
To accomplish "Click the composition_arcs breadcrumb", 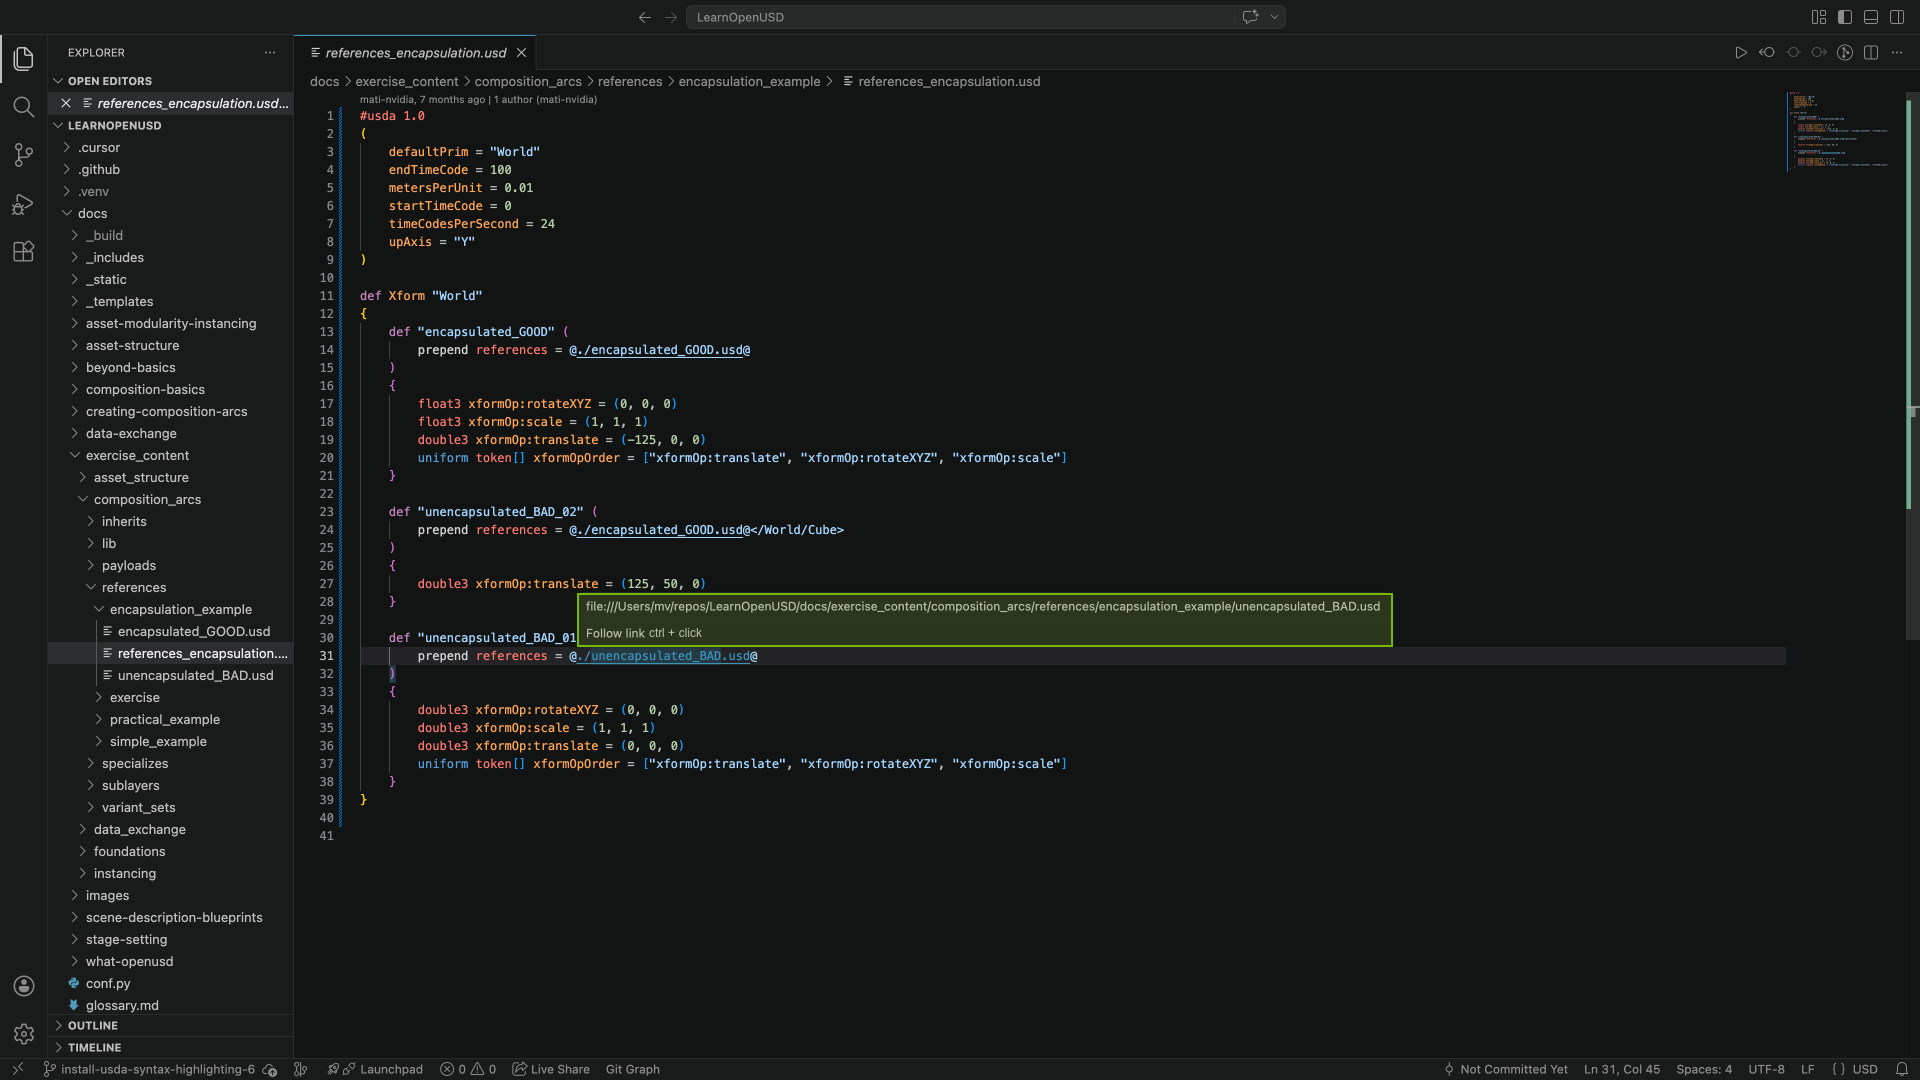I will coord(527,82).
